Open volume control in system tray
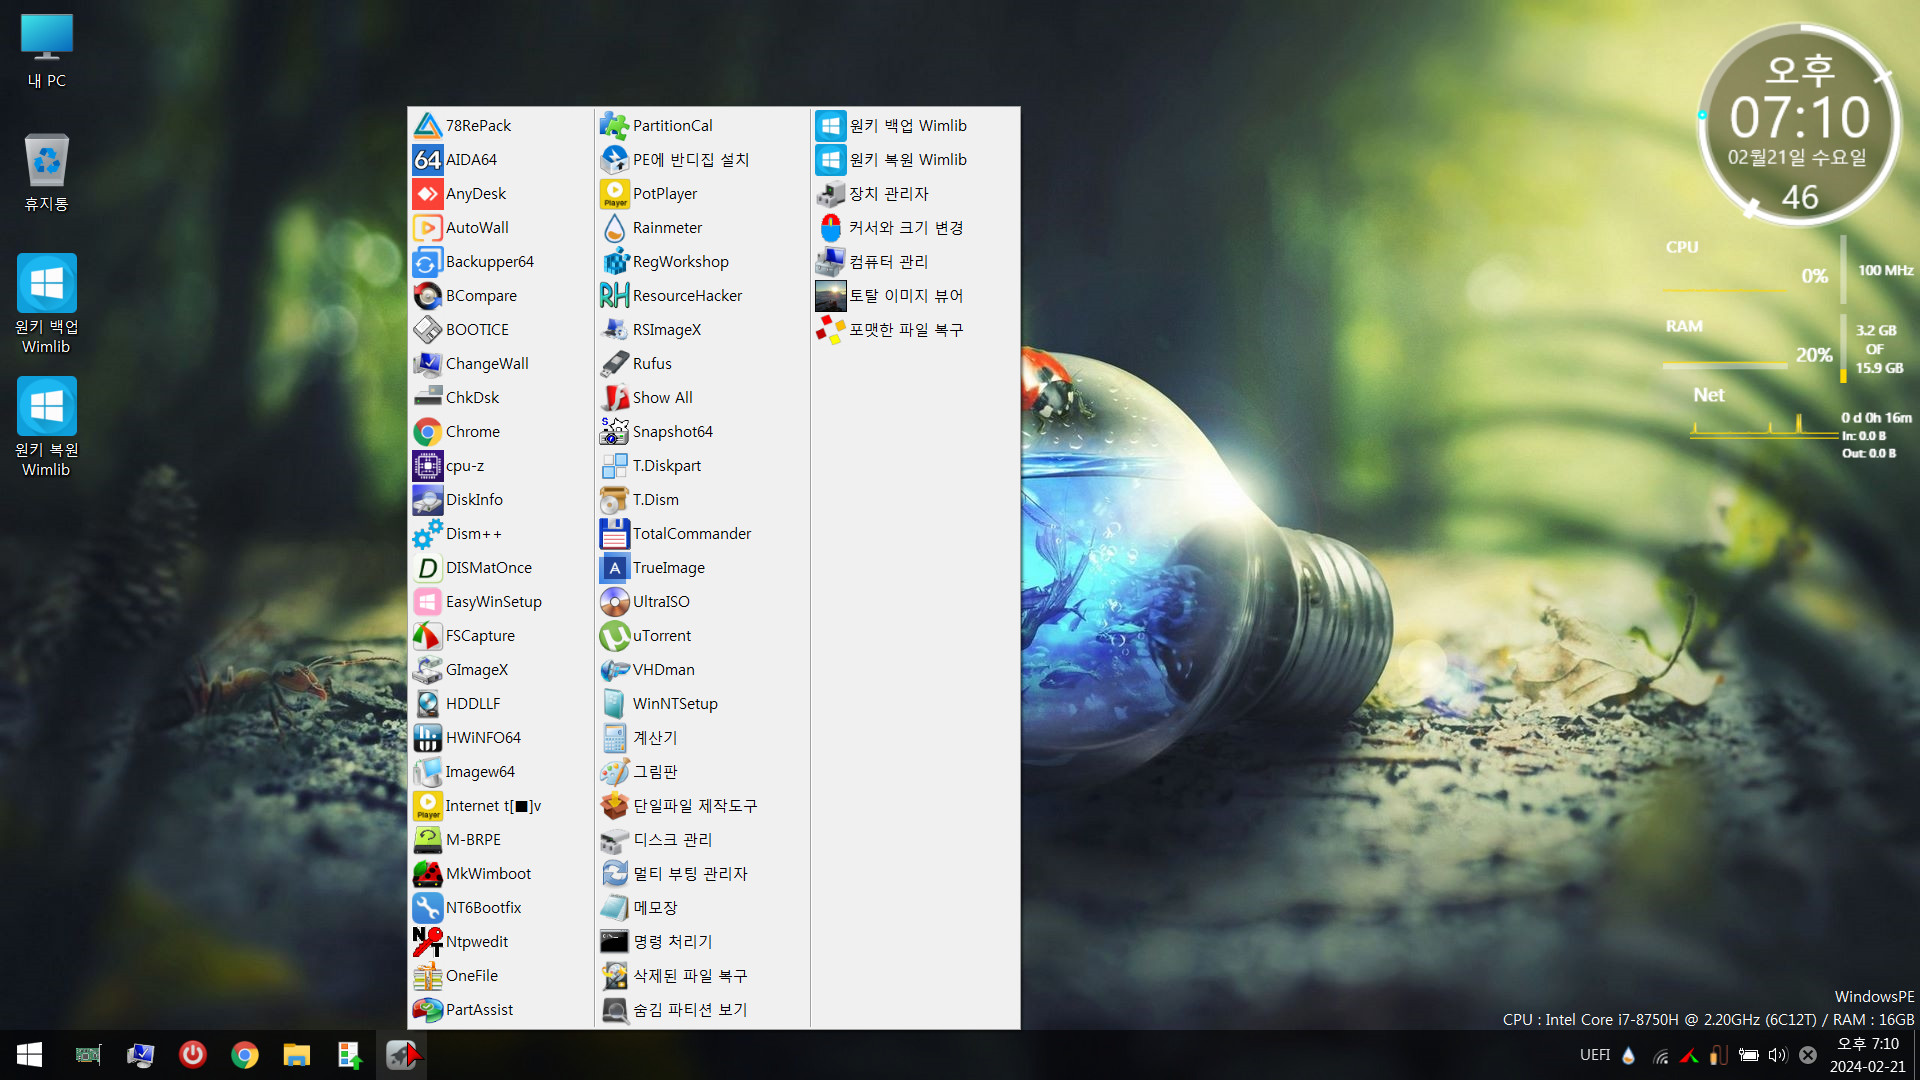 pos(1777,1055)
